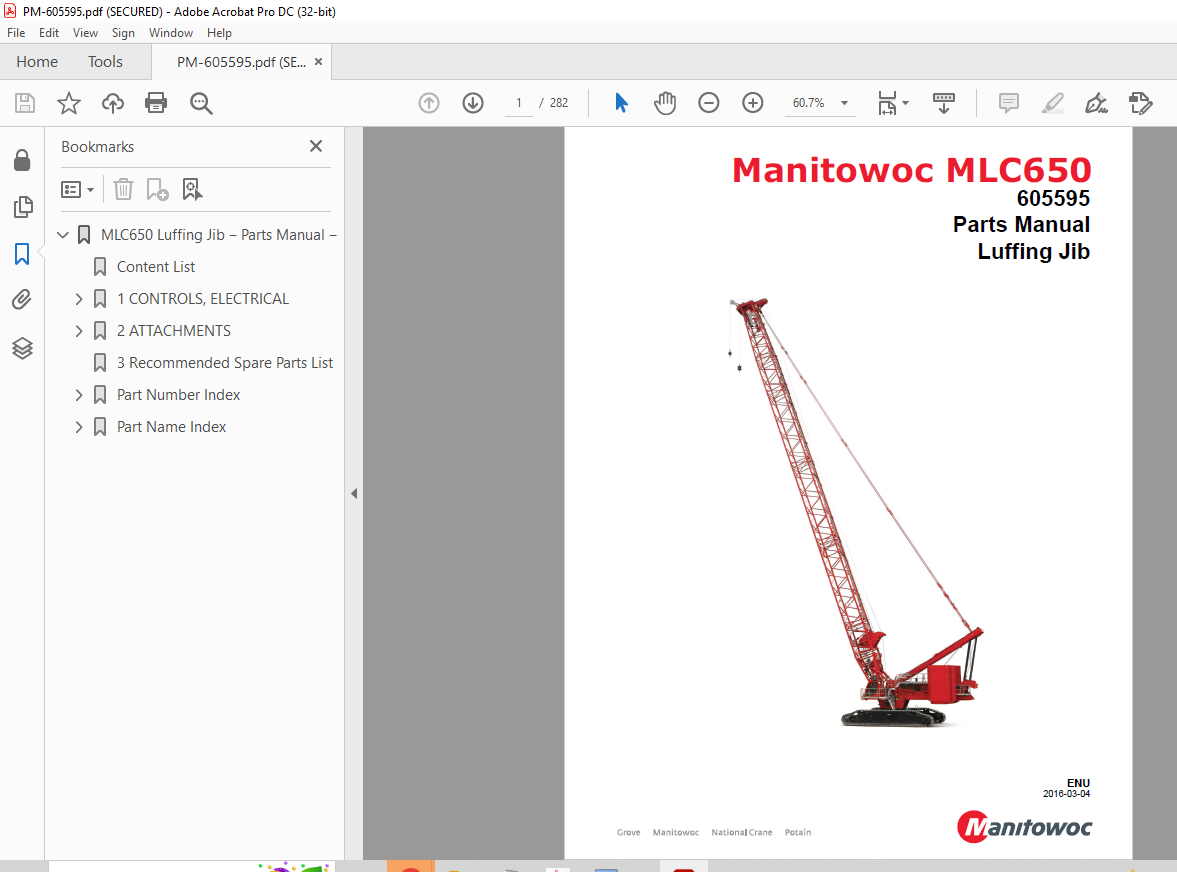1177x872 pixels.
Task: Click the Manitowoc MLC650 title text
Action: pyautogui.click(x=911, y=170)
